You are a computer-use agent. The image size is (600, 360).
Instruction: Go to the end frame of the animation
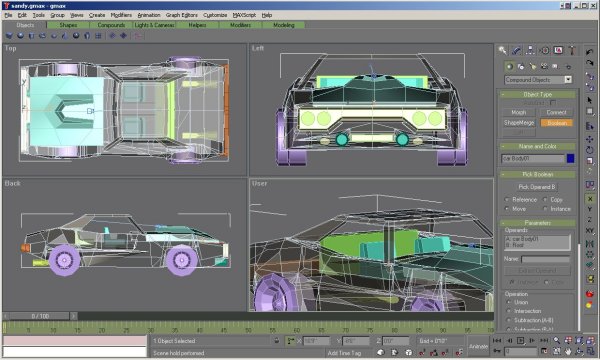tap(544, 340)
